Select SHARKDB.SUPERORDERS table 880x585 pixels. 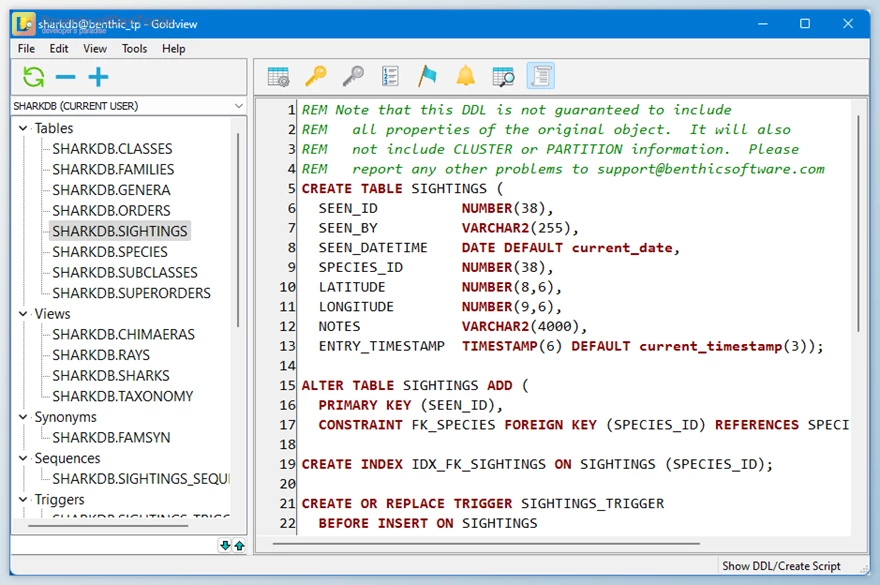[131, 293]
